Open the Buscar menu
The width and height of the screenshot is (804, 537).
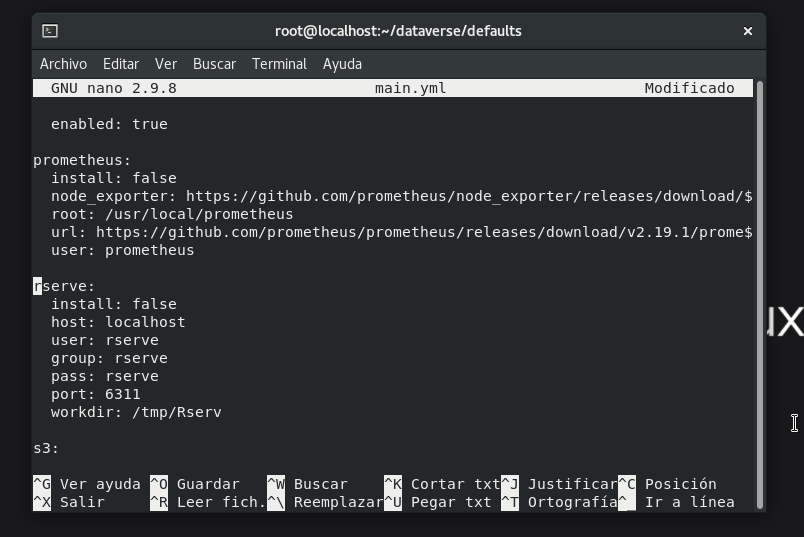214,64
